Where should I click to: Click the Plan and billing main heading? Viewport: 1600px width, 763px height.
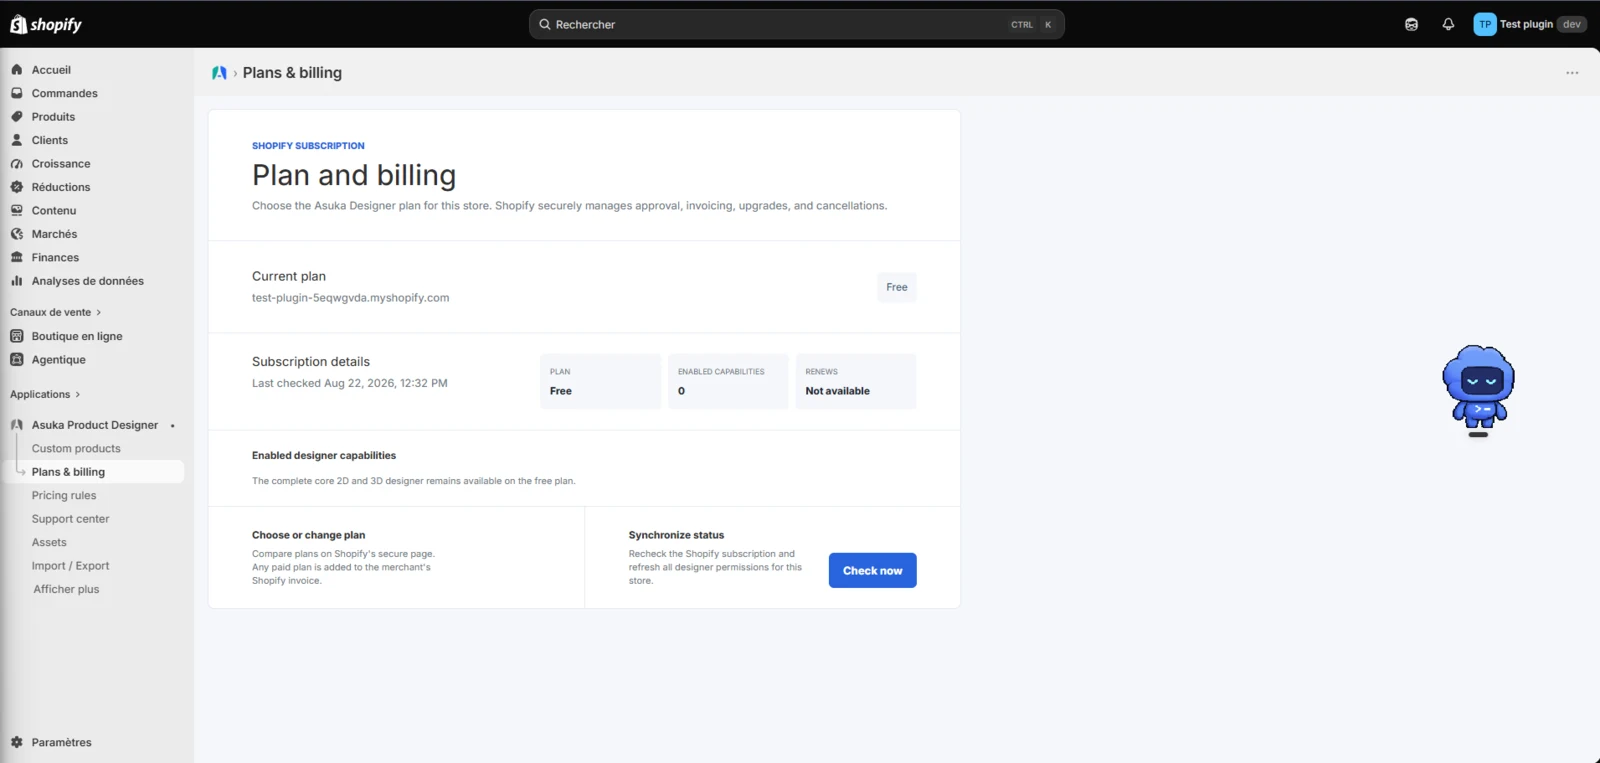point(354,175)
